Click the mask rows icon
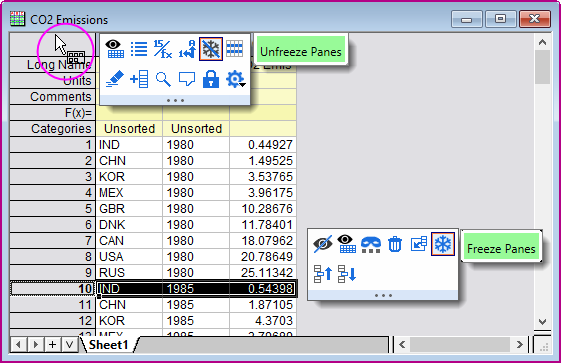The height and width of the screenshot is (363, 561). coord(371,245)
